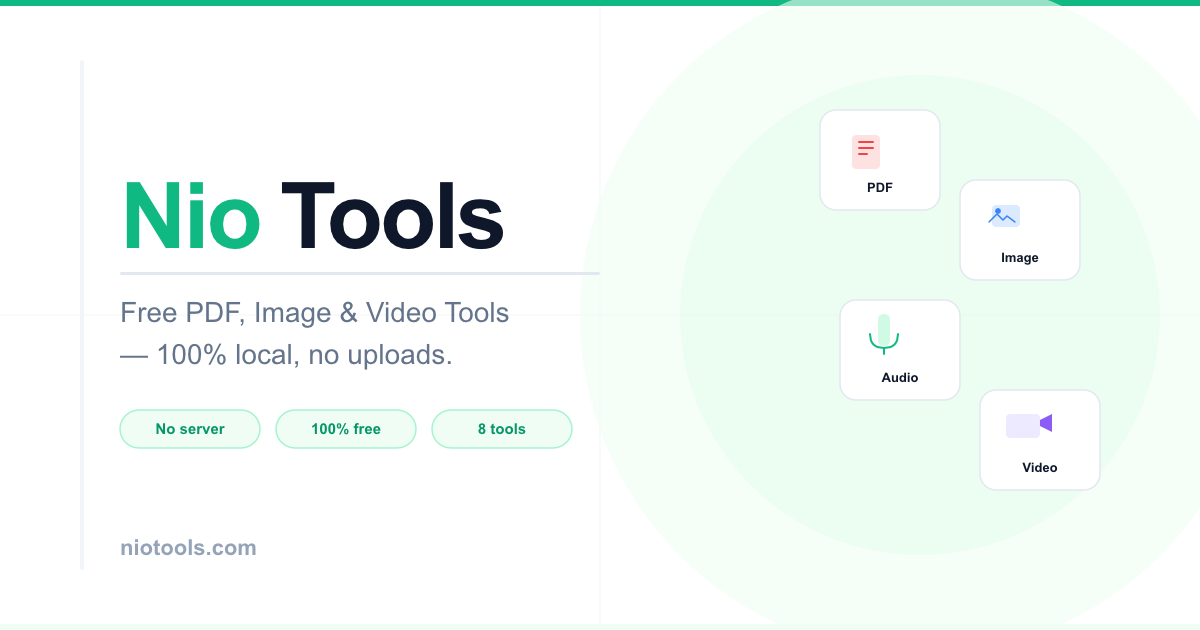Select the '8 tools' badge
This screenshot has height=630, width=1200.
pos(502,428)
